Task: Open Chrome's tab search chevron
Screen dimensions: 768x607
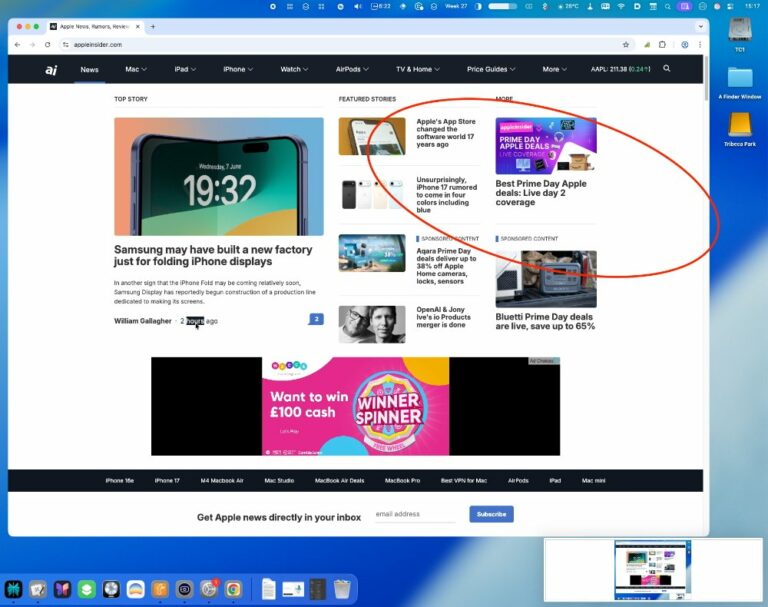Action: pos(701,26)
